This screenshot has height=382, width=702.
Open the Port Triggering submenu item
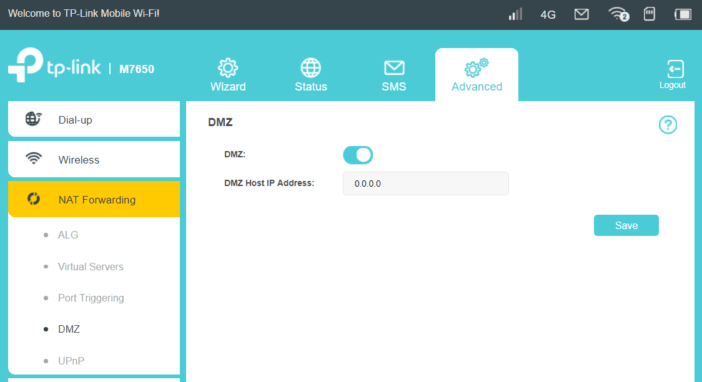[91, 298]
